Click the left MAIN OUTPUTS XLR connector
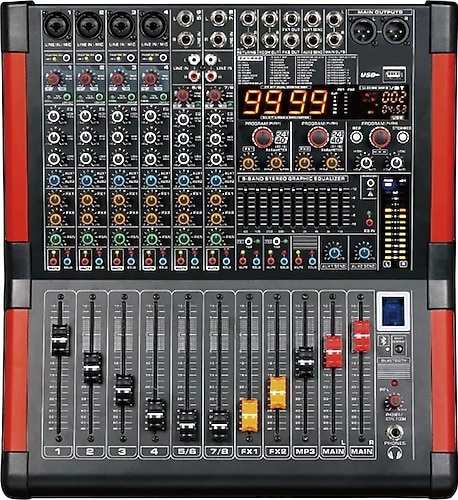Viewport: 458px width, 500px height. click(364, 31)
